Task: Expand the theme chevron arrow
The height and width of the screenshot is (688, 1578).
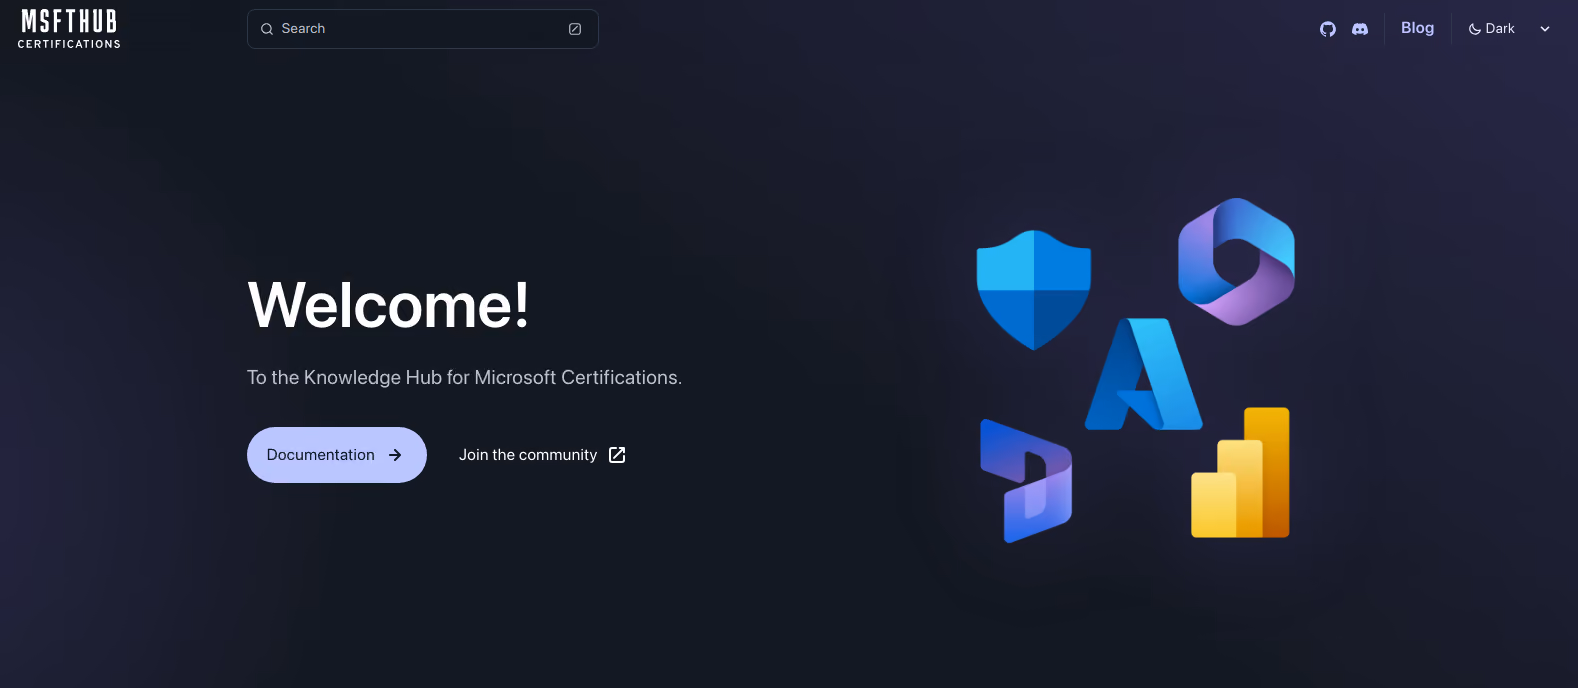Action: click(x=1545, y=29)
